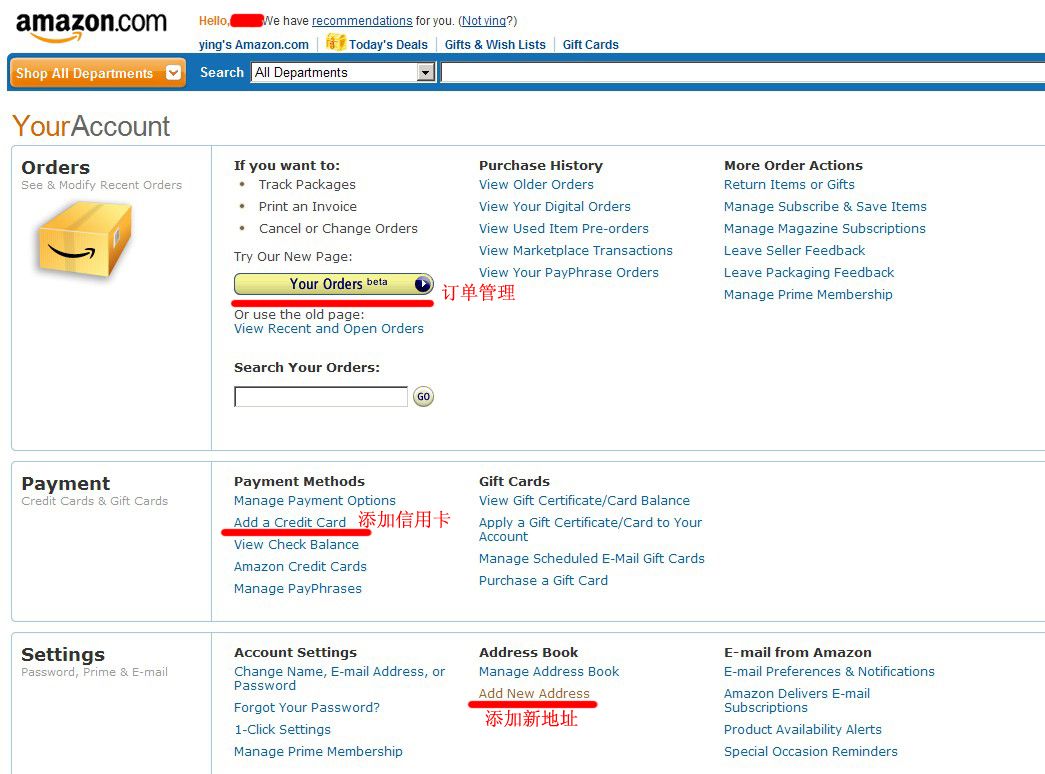Image resolution: width=1045 pixels, height=774 pixels.
Task: Click the round GO button for order search
Action: click(423, 397)
